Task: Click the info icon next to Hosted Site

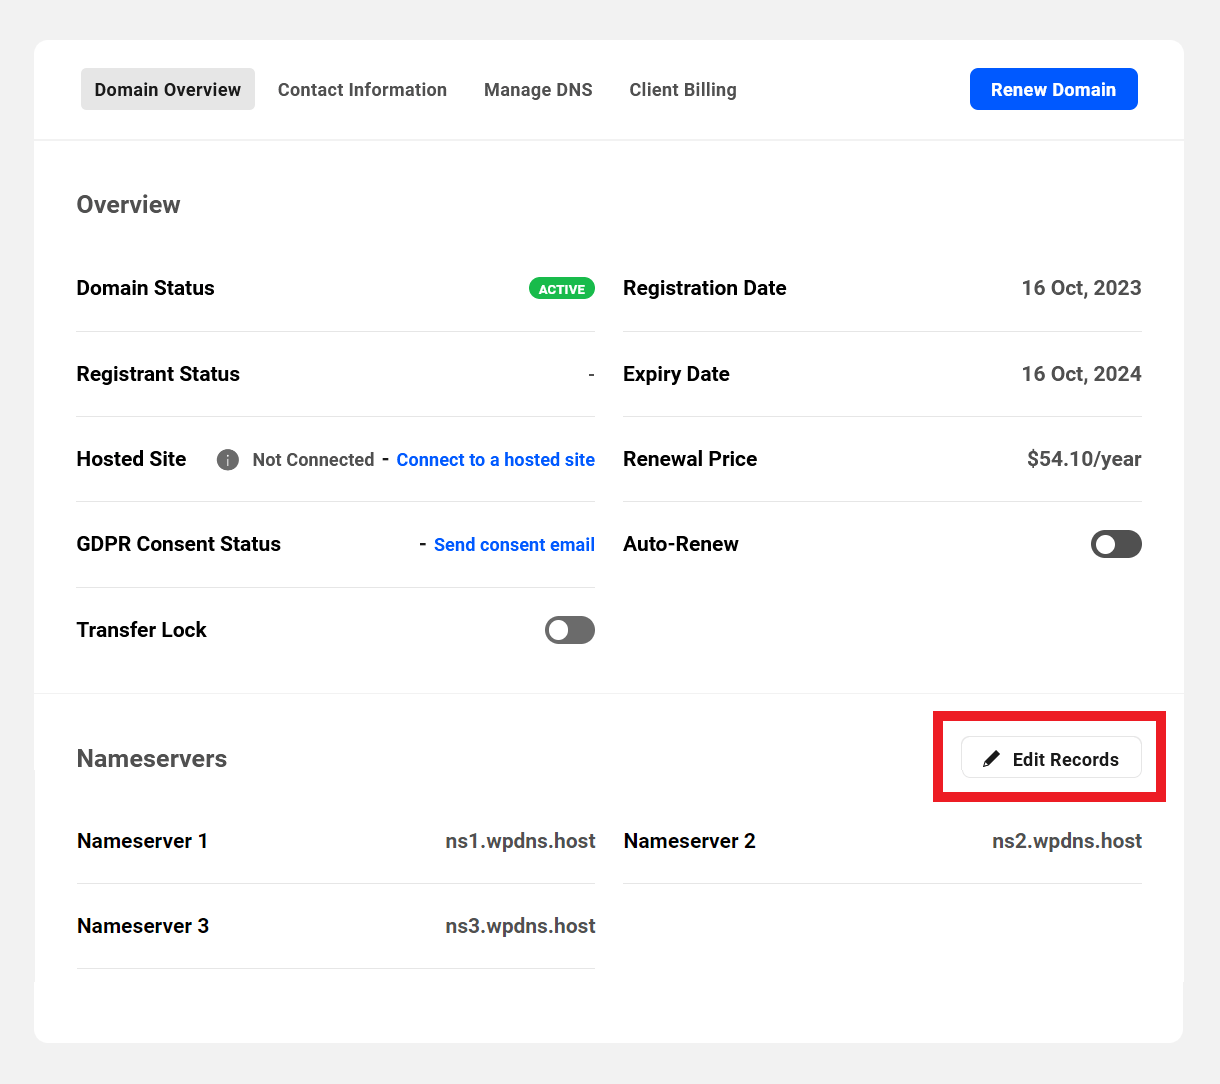Action: pyautogui.click(x=227, y=460)
